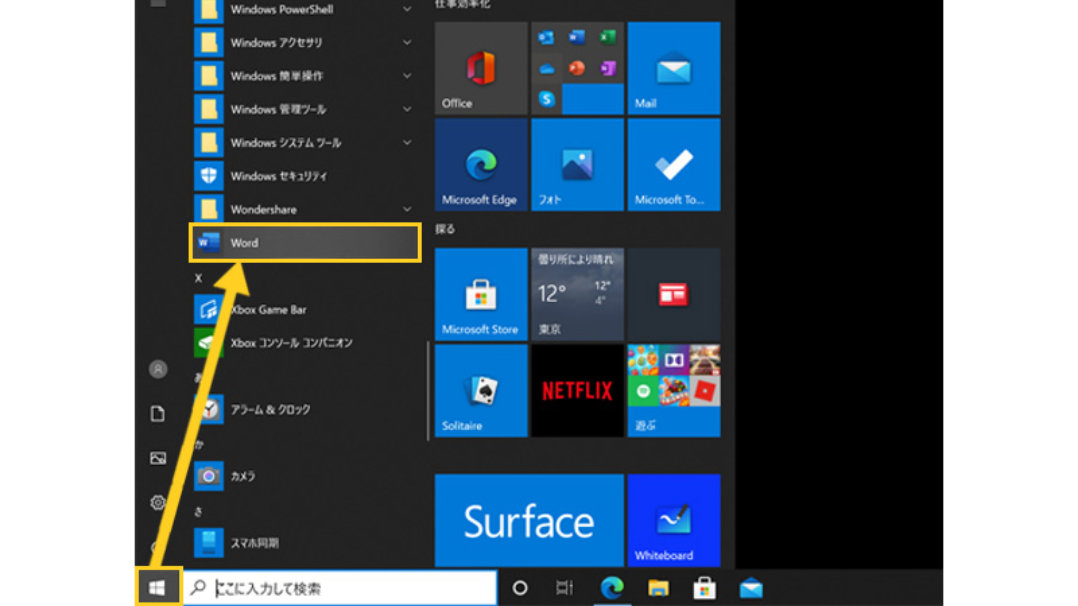Open Pictures from the Start sidebar

(158, 458)
